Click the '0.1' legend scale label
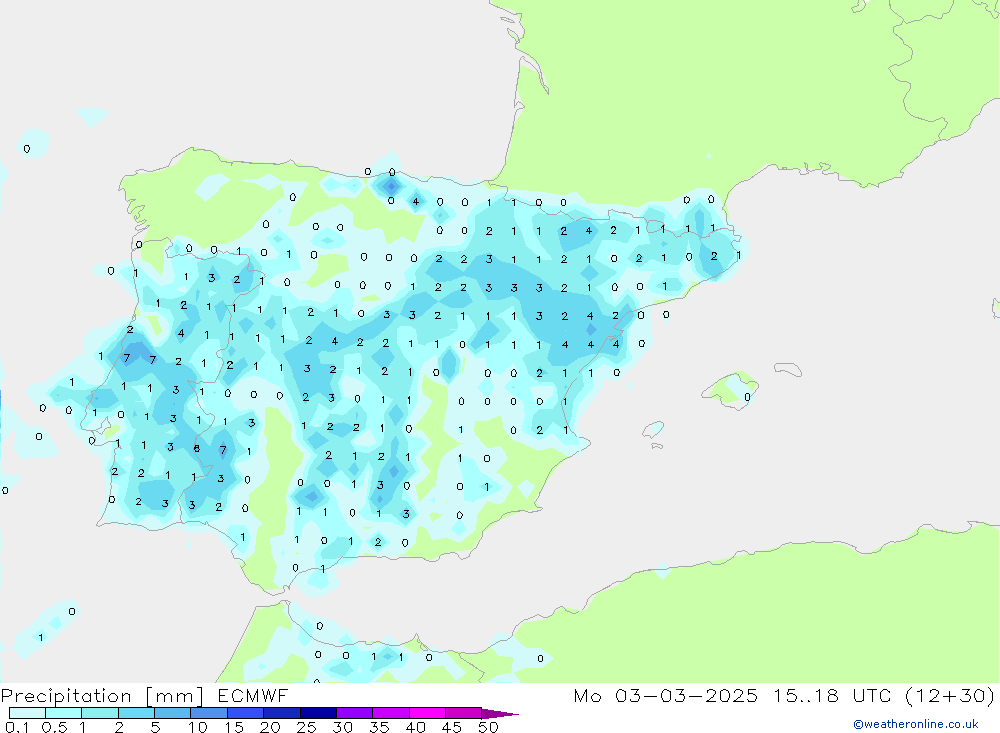Image resolution: width=1000 pixels, height=733 pixels. tap(17, 727)
